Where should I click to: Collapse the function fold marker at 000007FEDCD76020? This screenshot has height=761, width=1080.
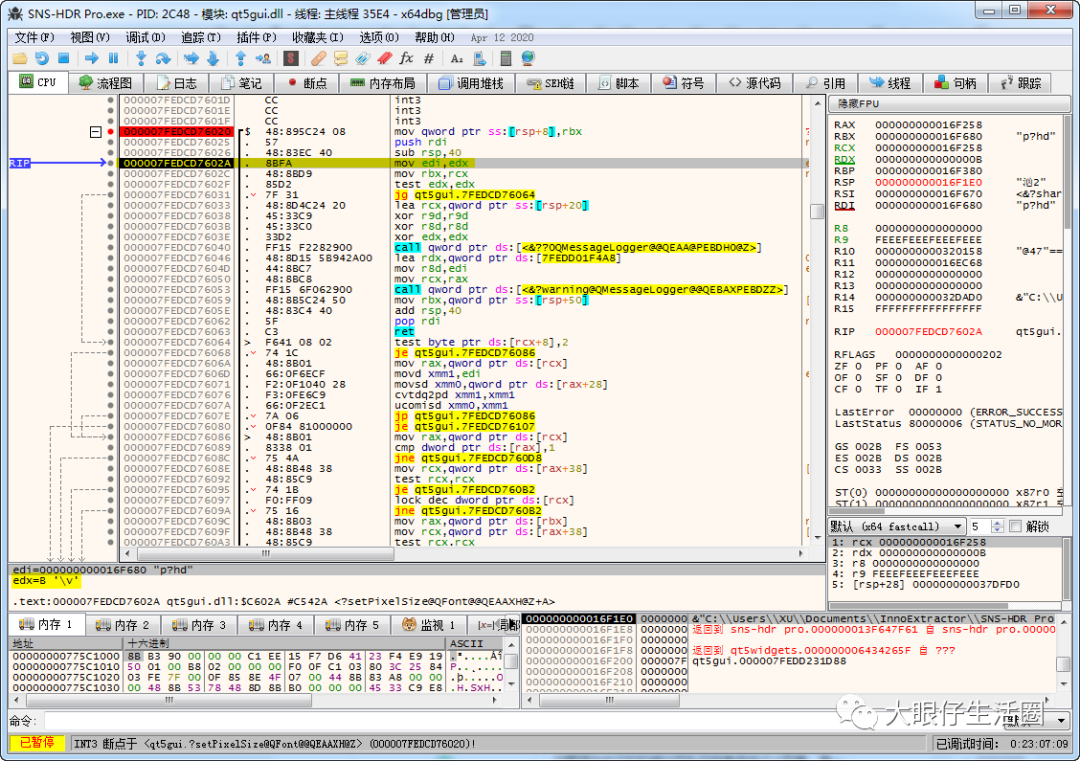pos(96,132)
